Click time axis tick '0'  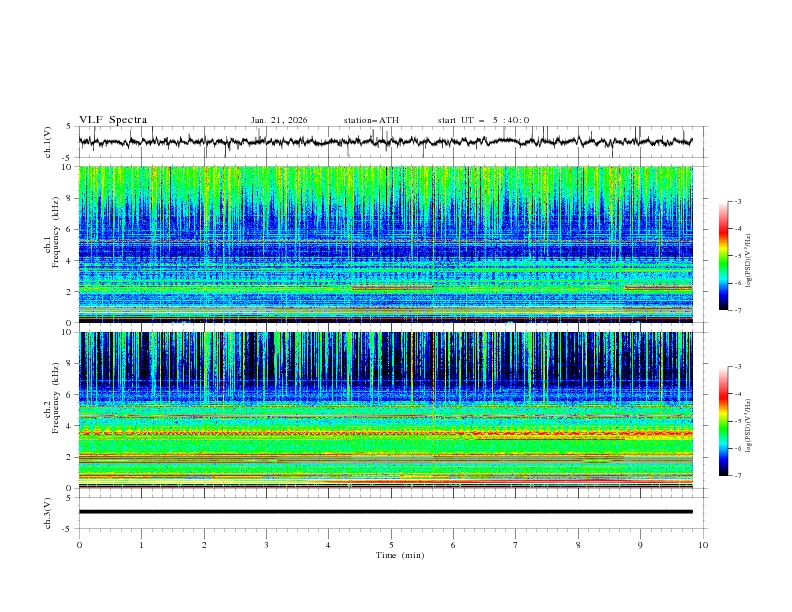(79, 545)
